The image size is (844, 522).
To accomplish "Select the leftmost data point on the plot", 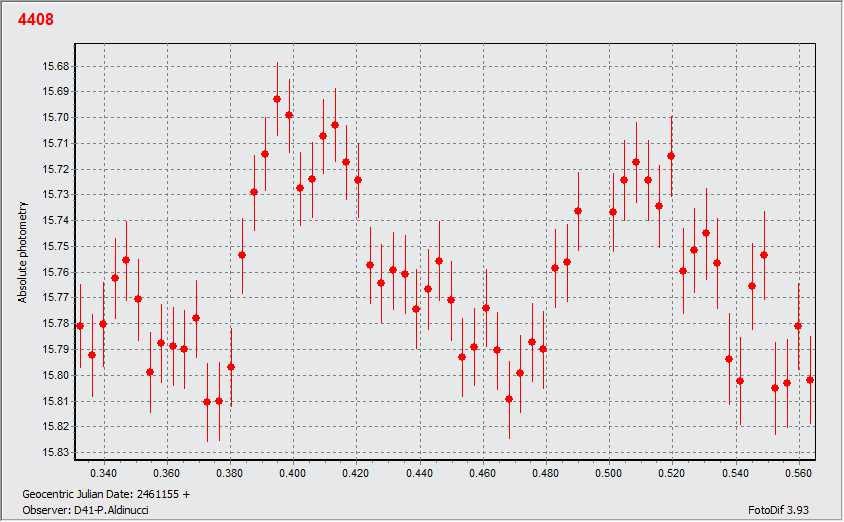I will 80,326.
